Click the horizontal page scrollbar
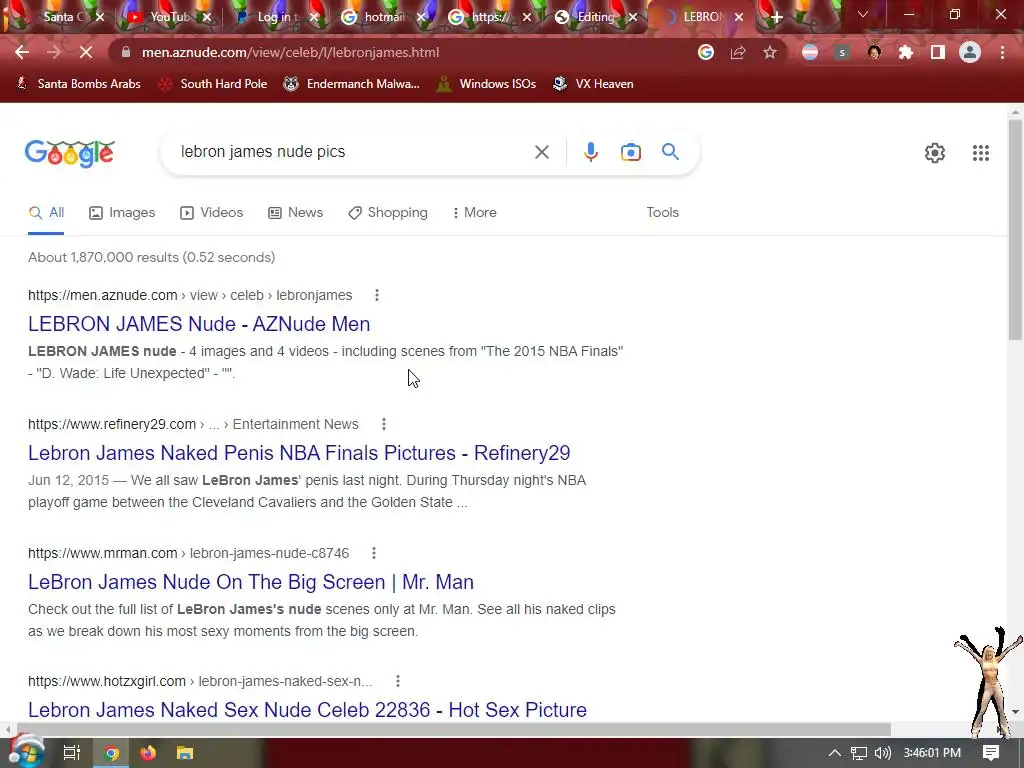Viewport: 1024px width, 768px height. tap(453, 729)
